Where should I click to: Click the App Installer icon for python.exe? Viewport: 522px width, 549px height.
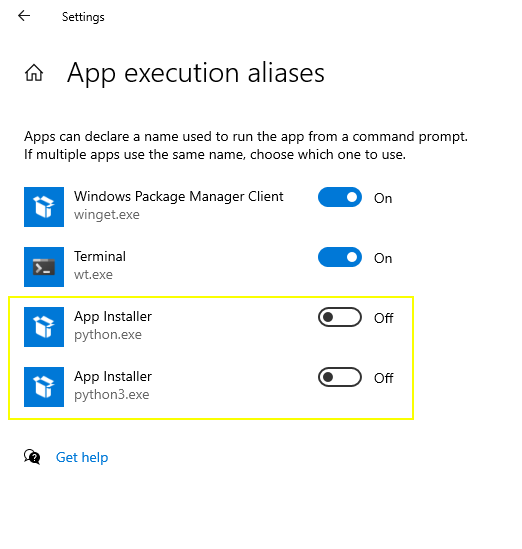coord(44,327)
